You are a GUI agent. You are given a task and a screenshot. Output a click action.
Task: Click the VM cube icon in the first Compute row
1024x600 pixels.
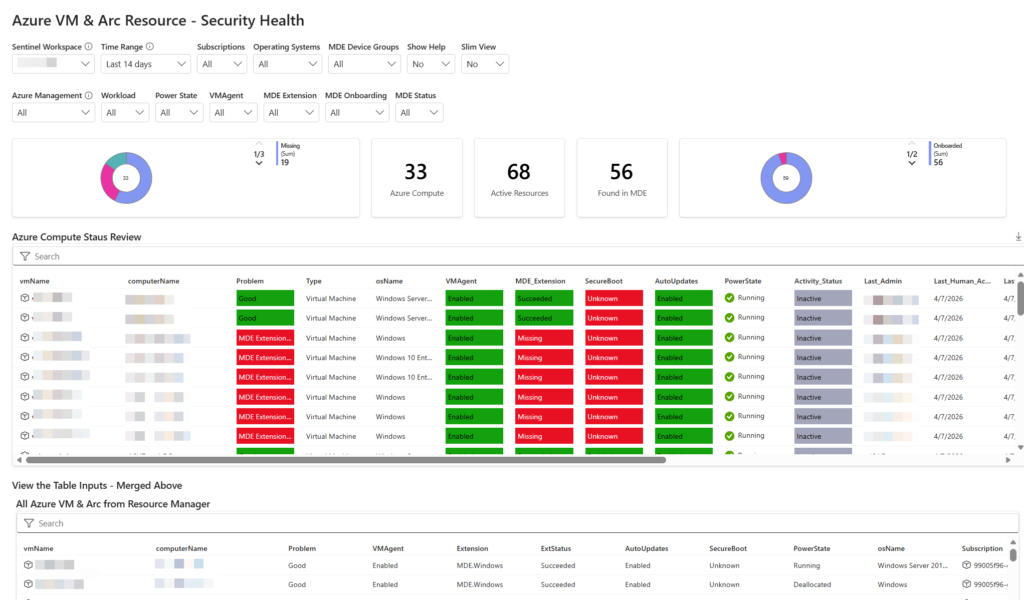24,298
